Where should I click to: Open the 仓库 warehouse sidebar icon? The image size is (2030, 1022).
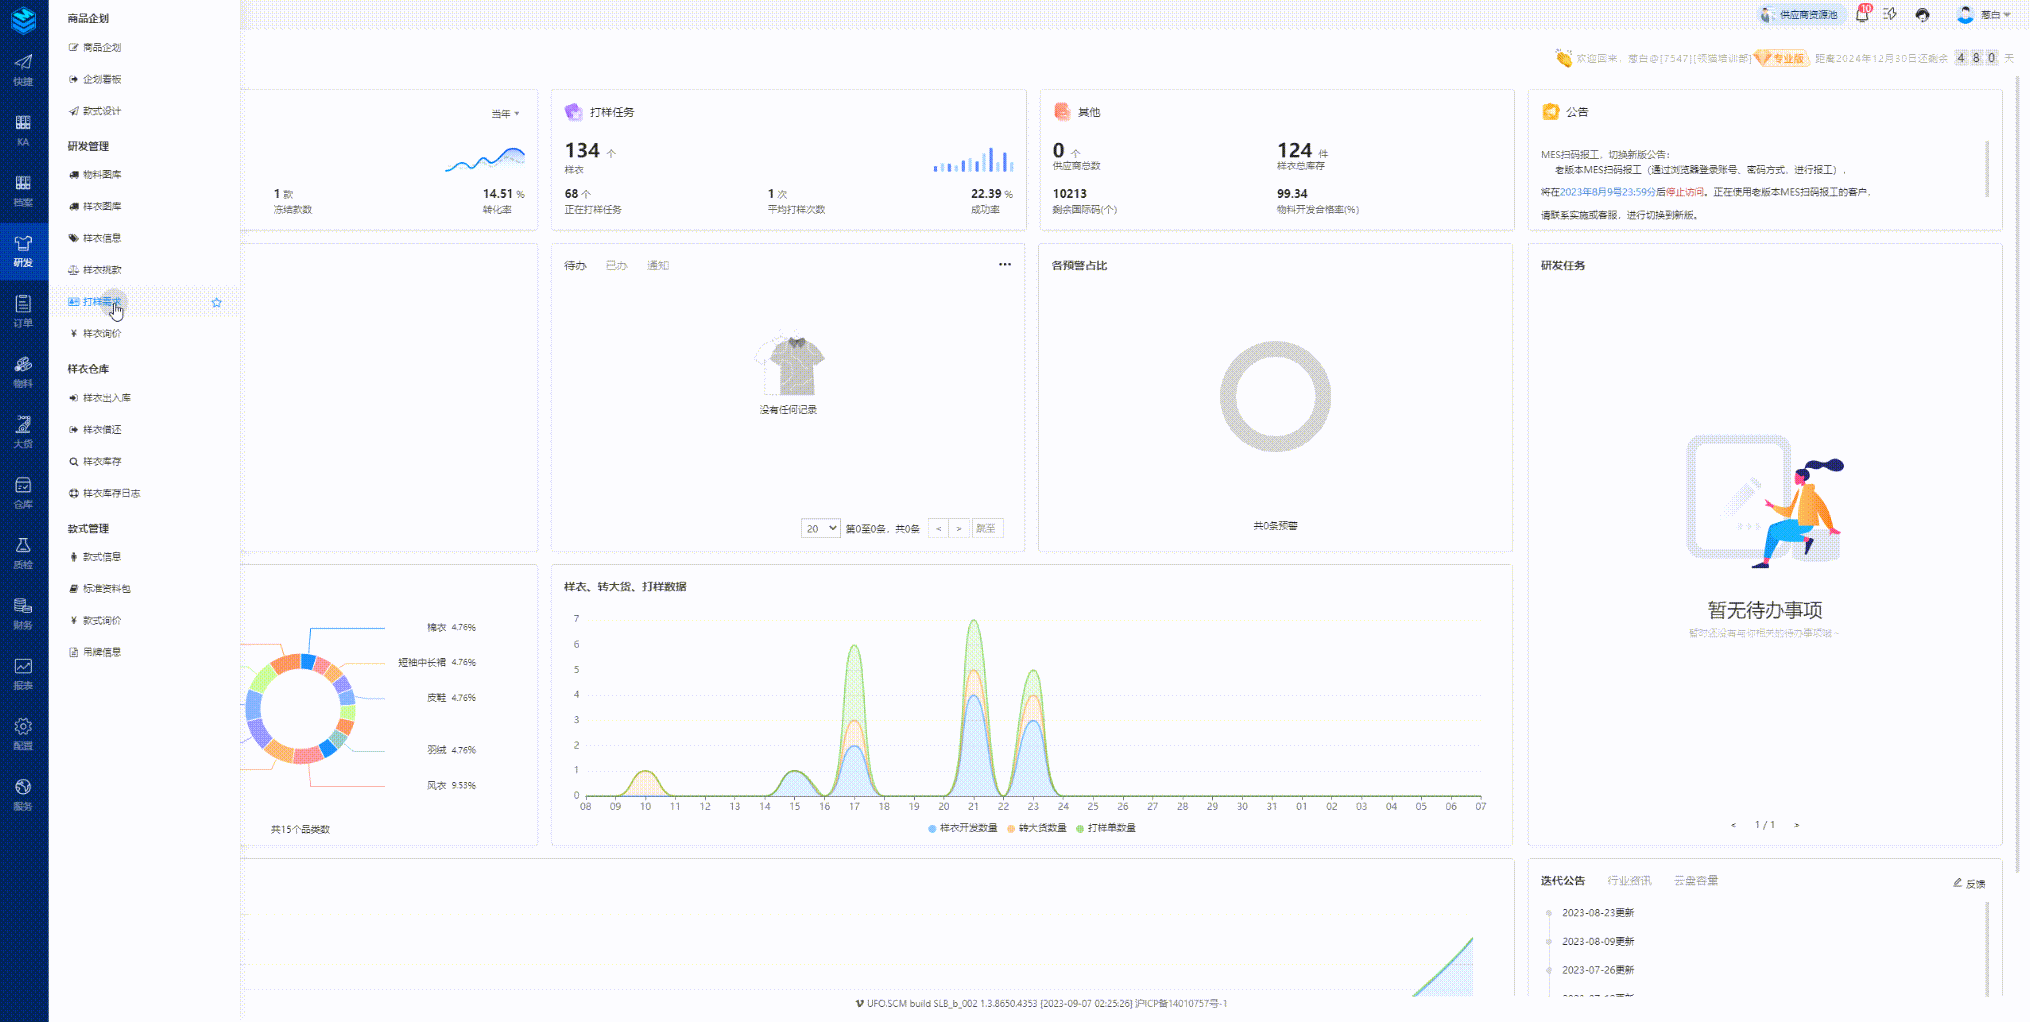click(23, 491)
